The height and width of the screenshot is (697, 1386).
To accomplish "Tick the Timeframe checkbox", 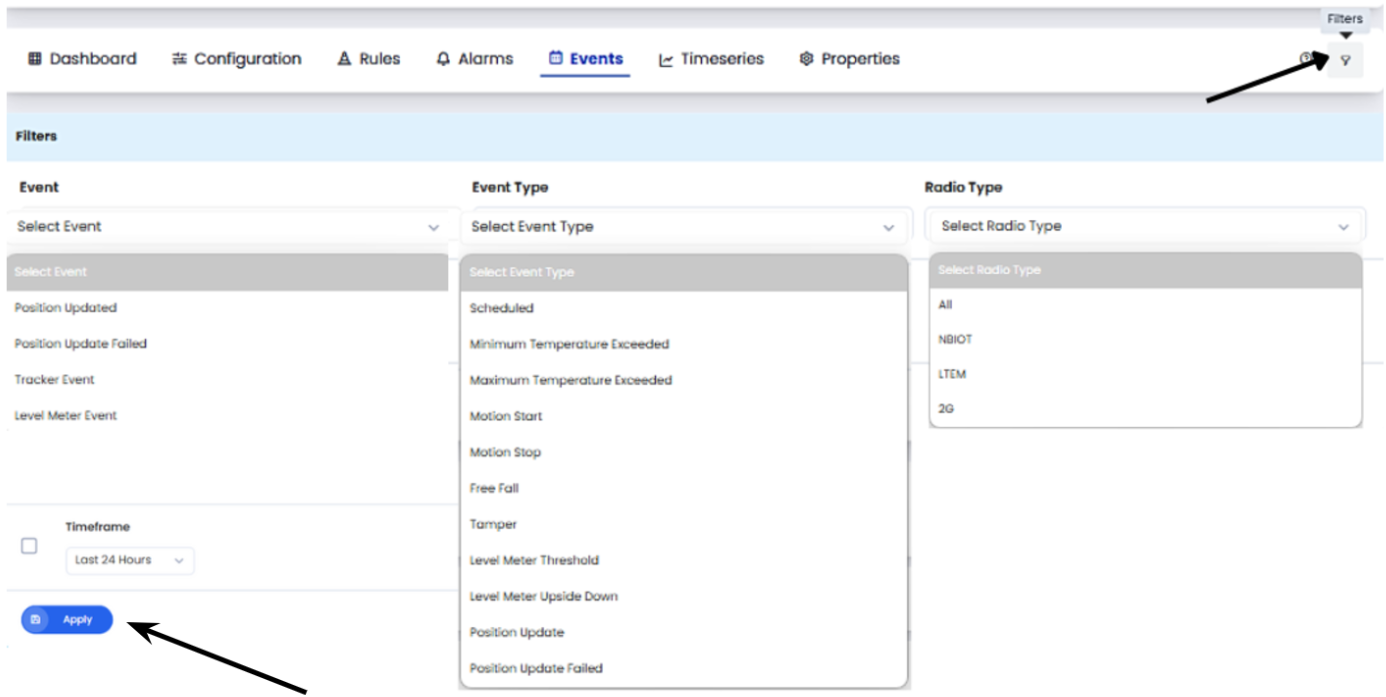I will pyautogui.click(x=29, y=546).
